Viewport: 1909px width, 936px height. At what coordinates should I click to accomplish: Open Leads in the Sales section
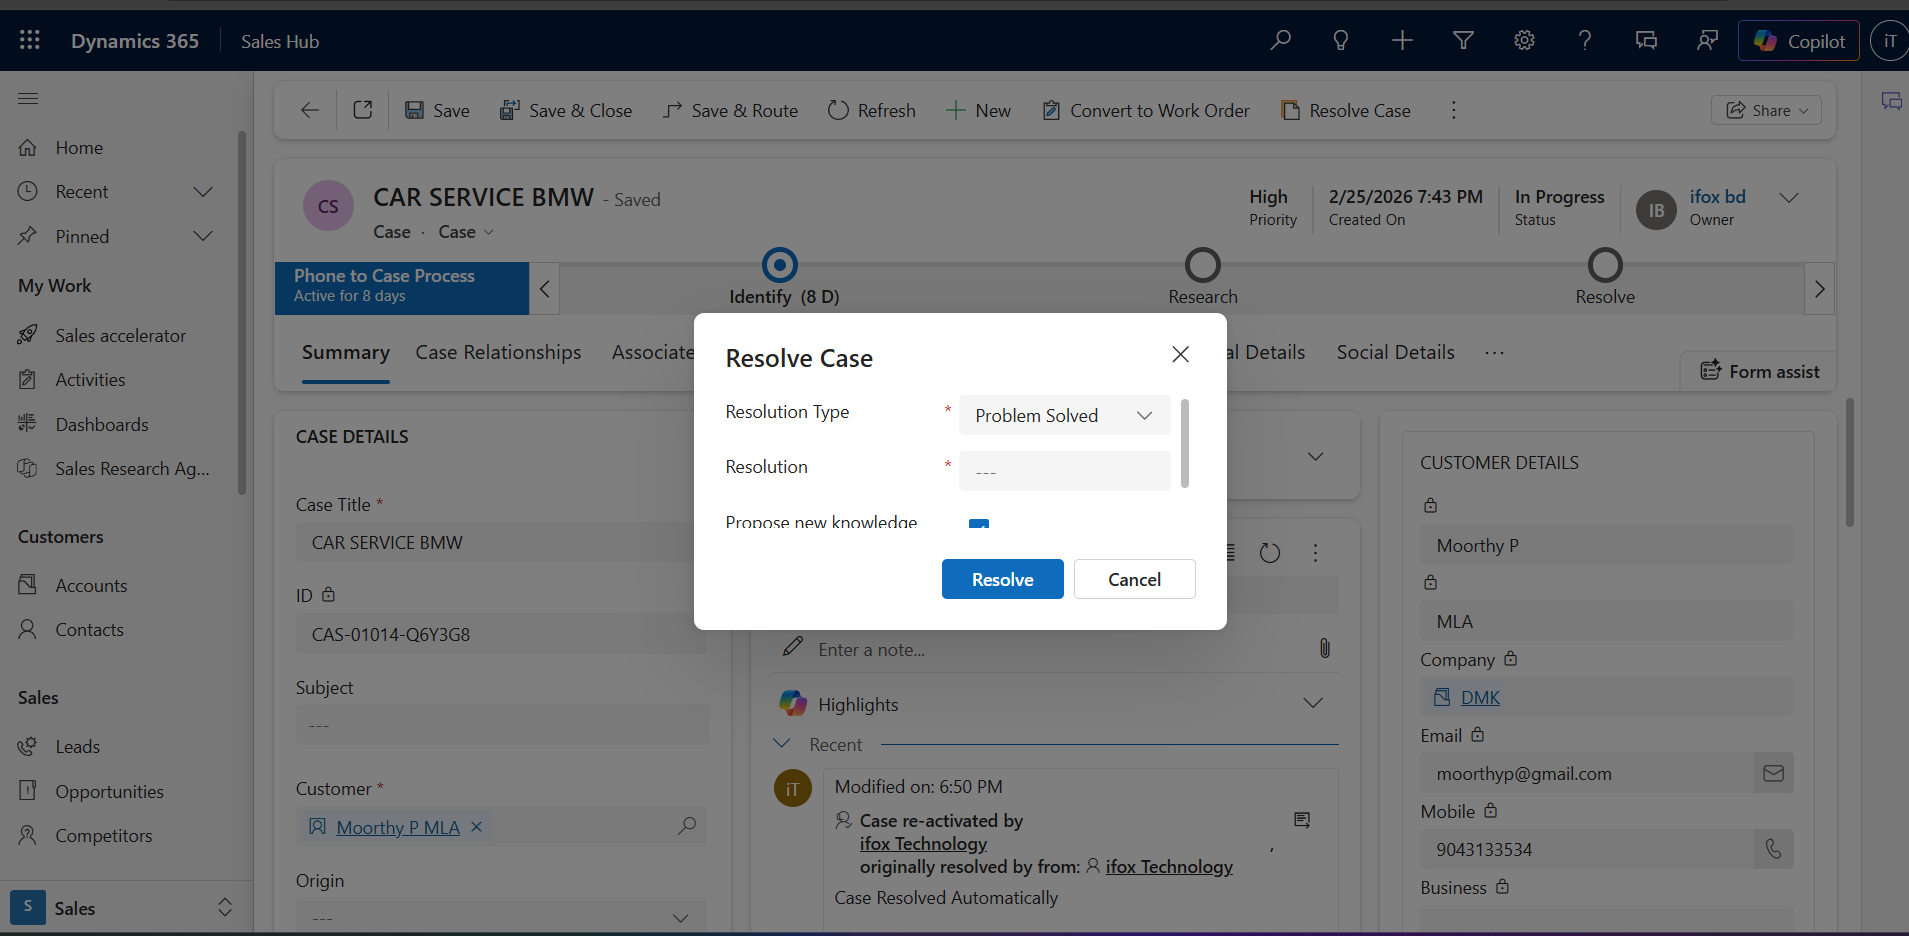(x=78, y=746)
